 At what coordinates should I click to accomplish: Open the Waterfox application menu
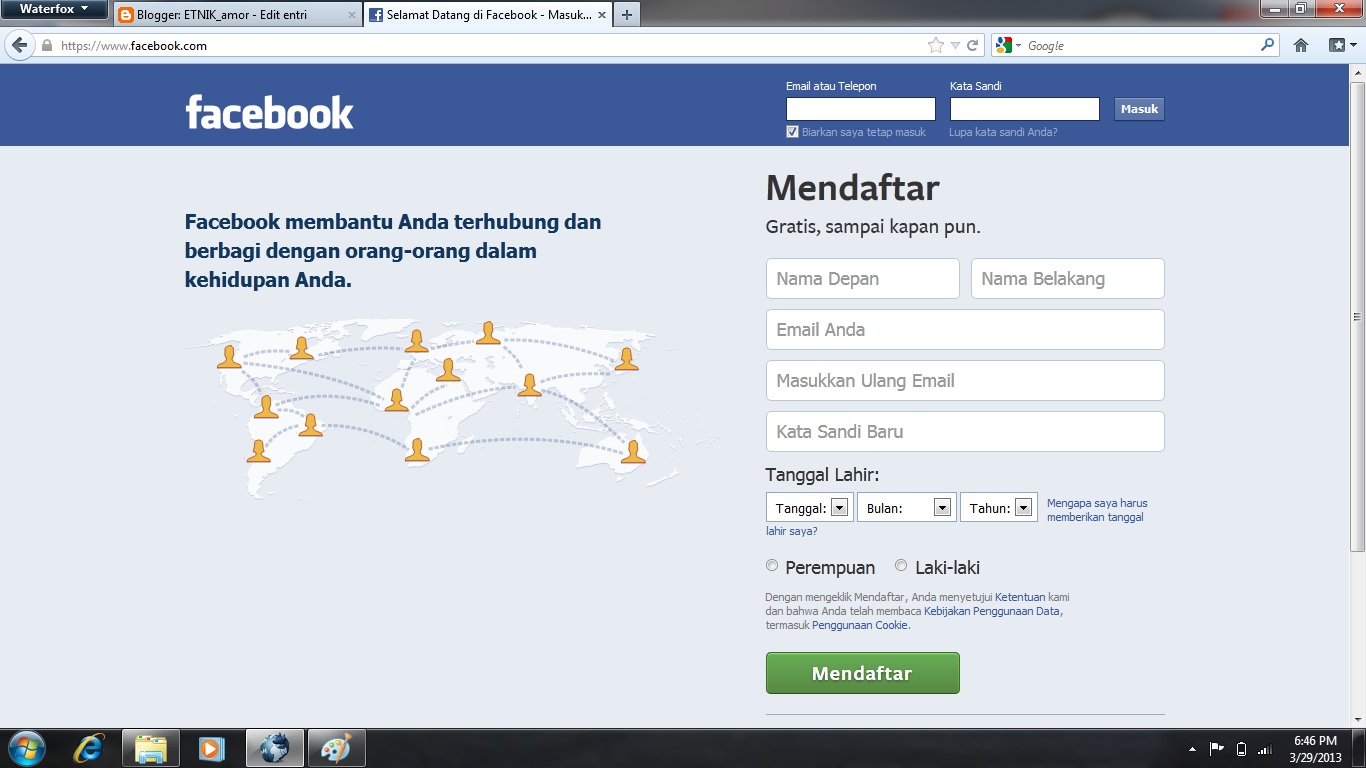[54, 9]
